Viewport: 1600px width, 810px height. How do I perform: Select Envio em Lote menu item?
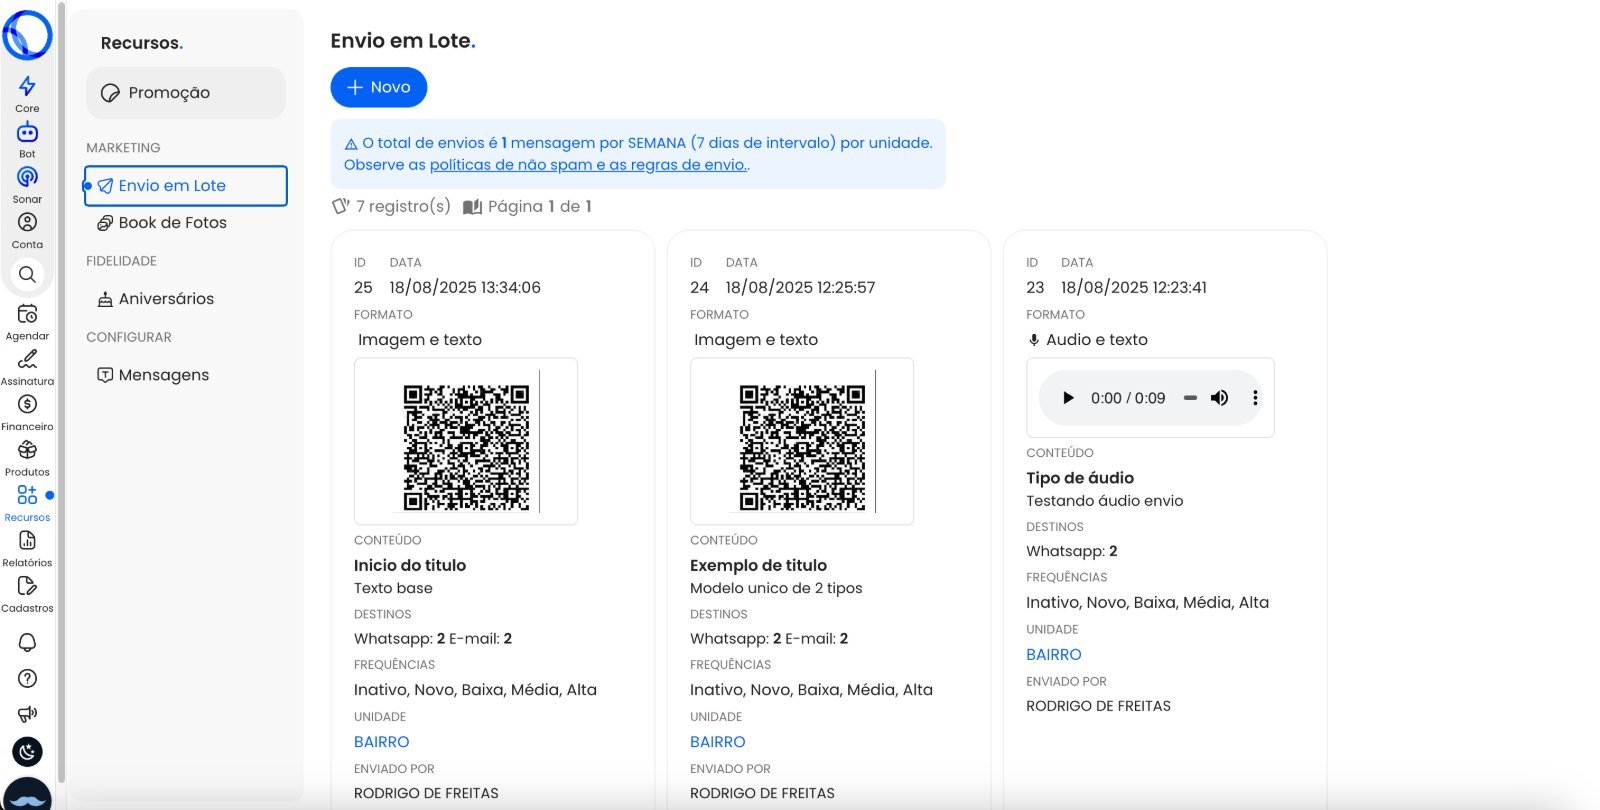click(x=186, y=186)
